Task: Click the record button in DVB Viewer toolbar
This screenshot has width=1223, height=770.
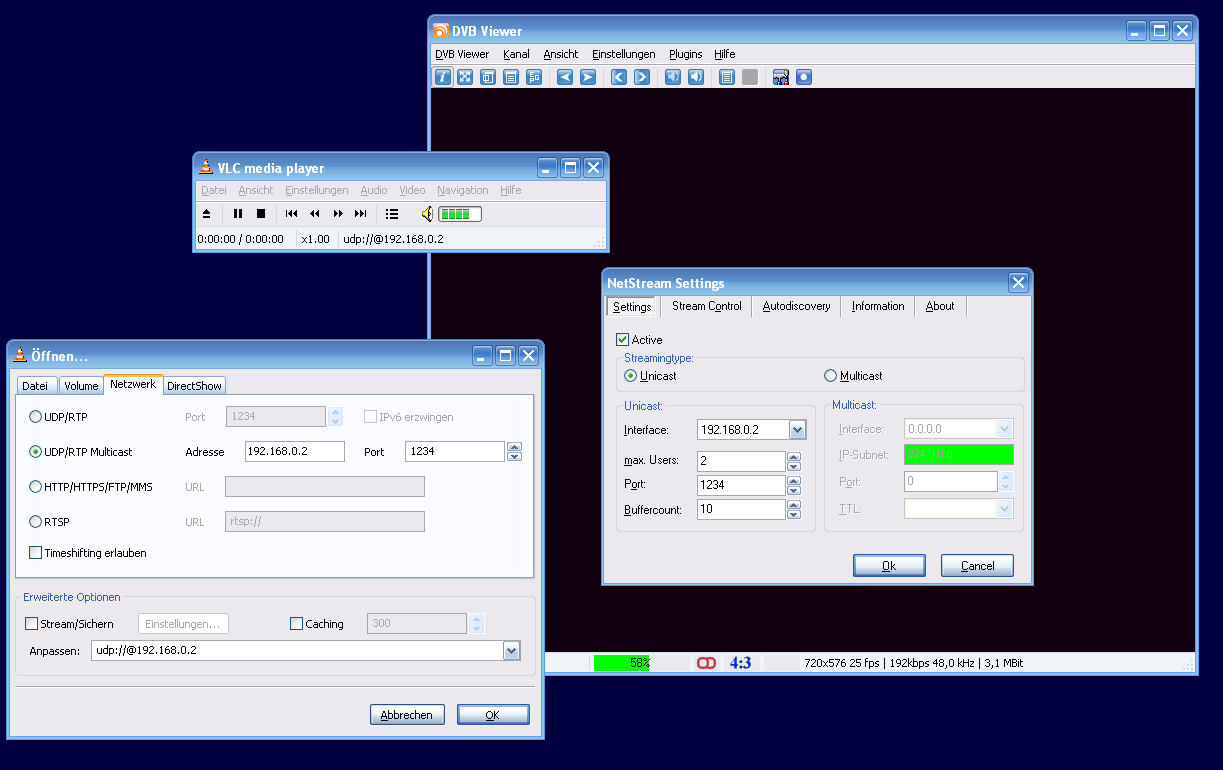Action: pos(803,77)
